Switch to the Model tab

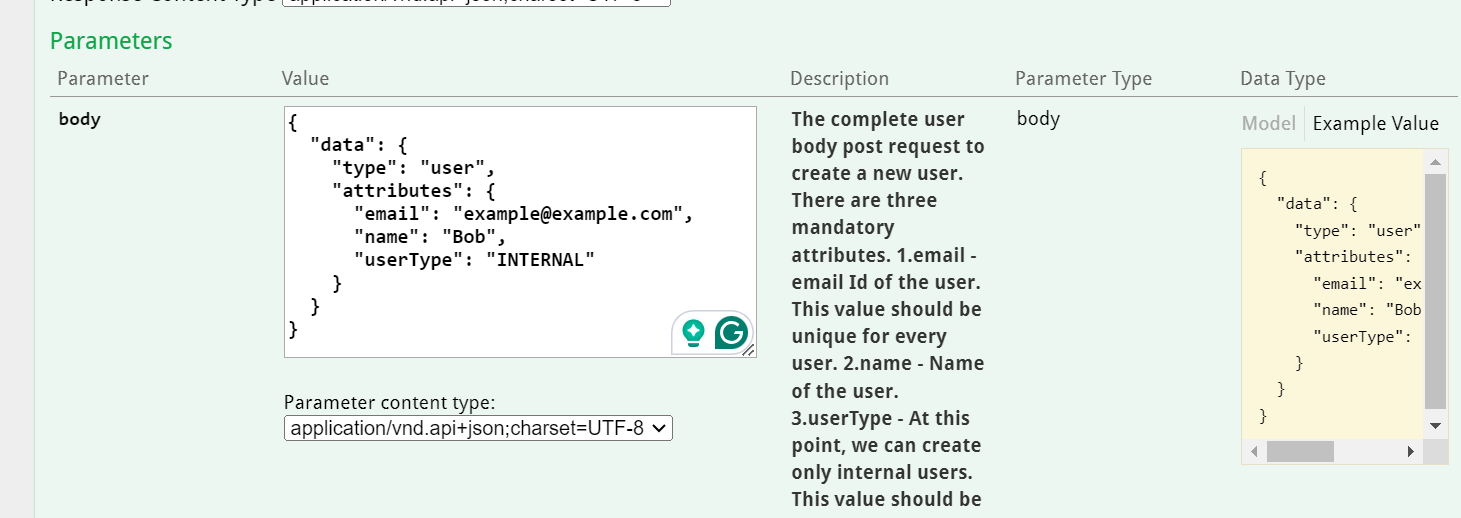pyautogui.click(x=1268, y=124)
